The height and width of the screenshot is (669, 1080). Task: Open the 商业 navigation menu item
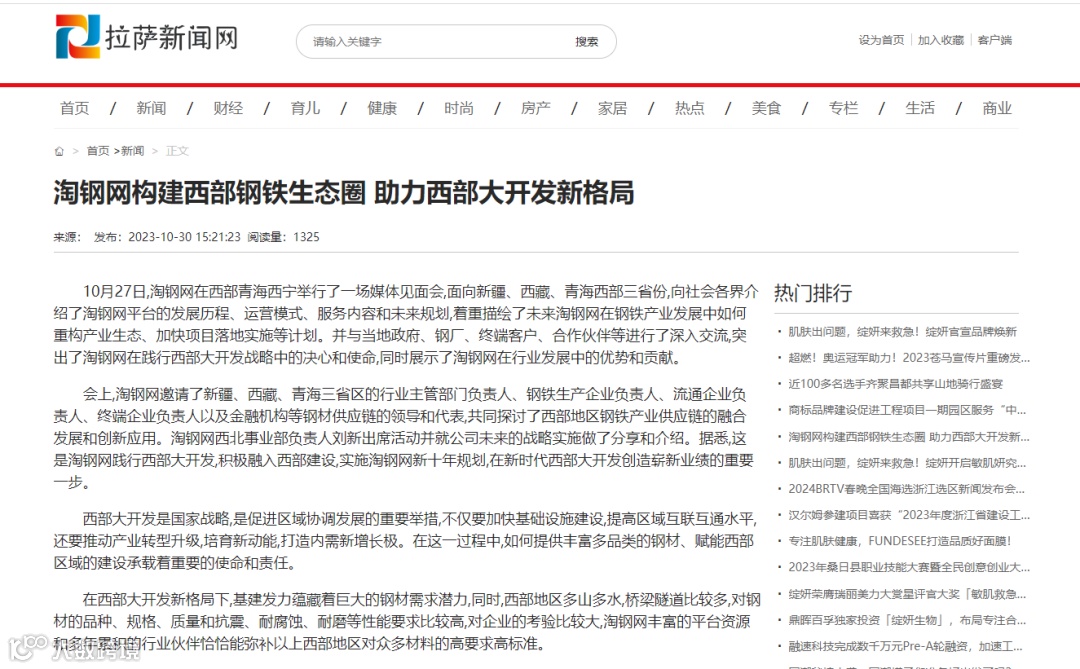click(997, 108)
